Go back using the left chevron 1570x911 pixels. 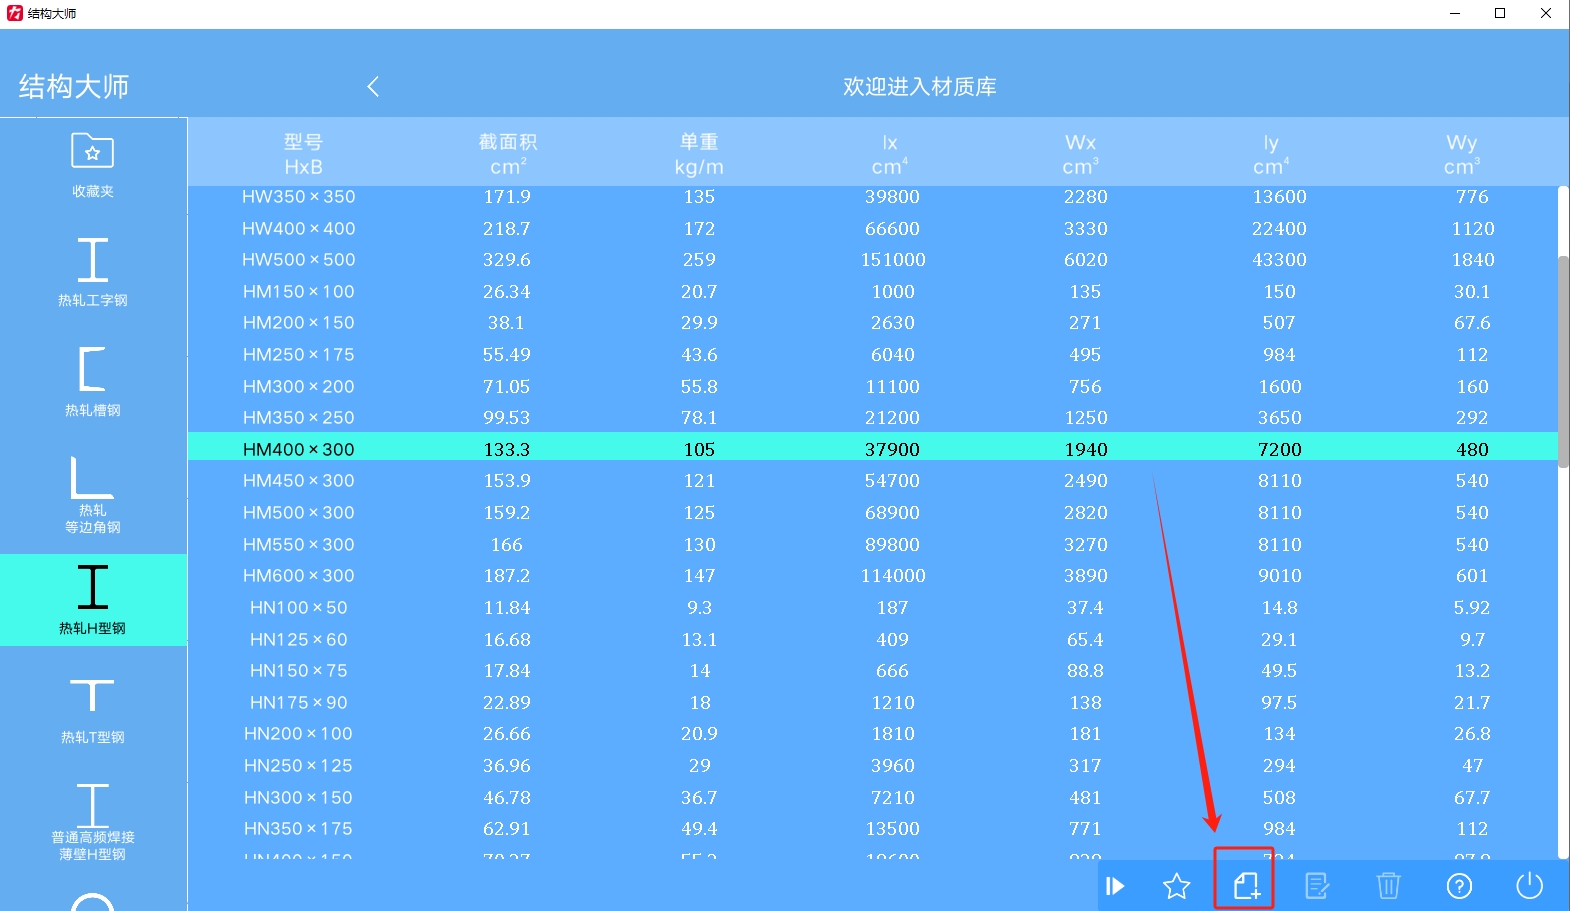(x=373, y=87)
